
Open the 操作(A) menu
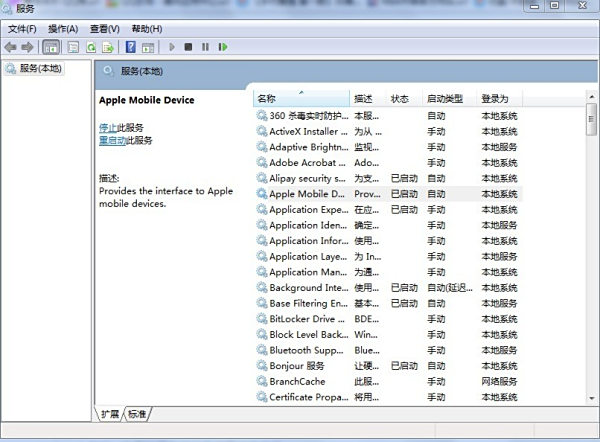[63, 29]
